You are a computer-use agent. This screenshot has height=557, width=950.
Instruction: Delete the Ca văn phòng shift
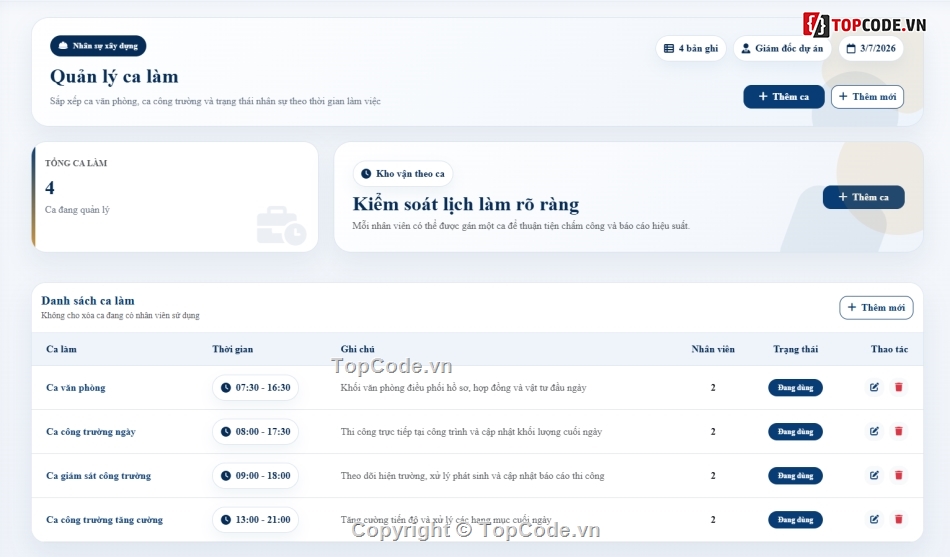pos(899,387)
